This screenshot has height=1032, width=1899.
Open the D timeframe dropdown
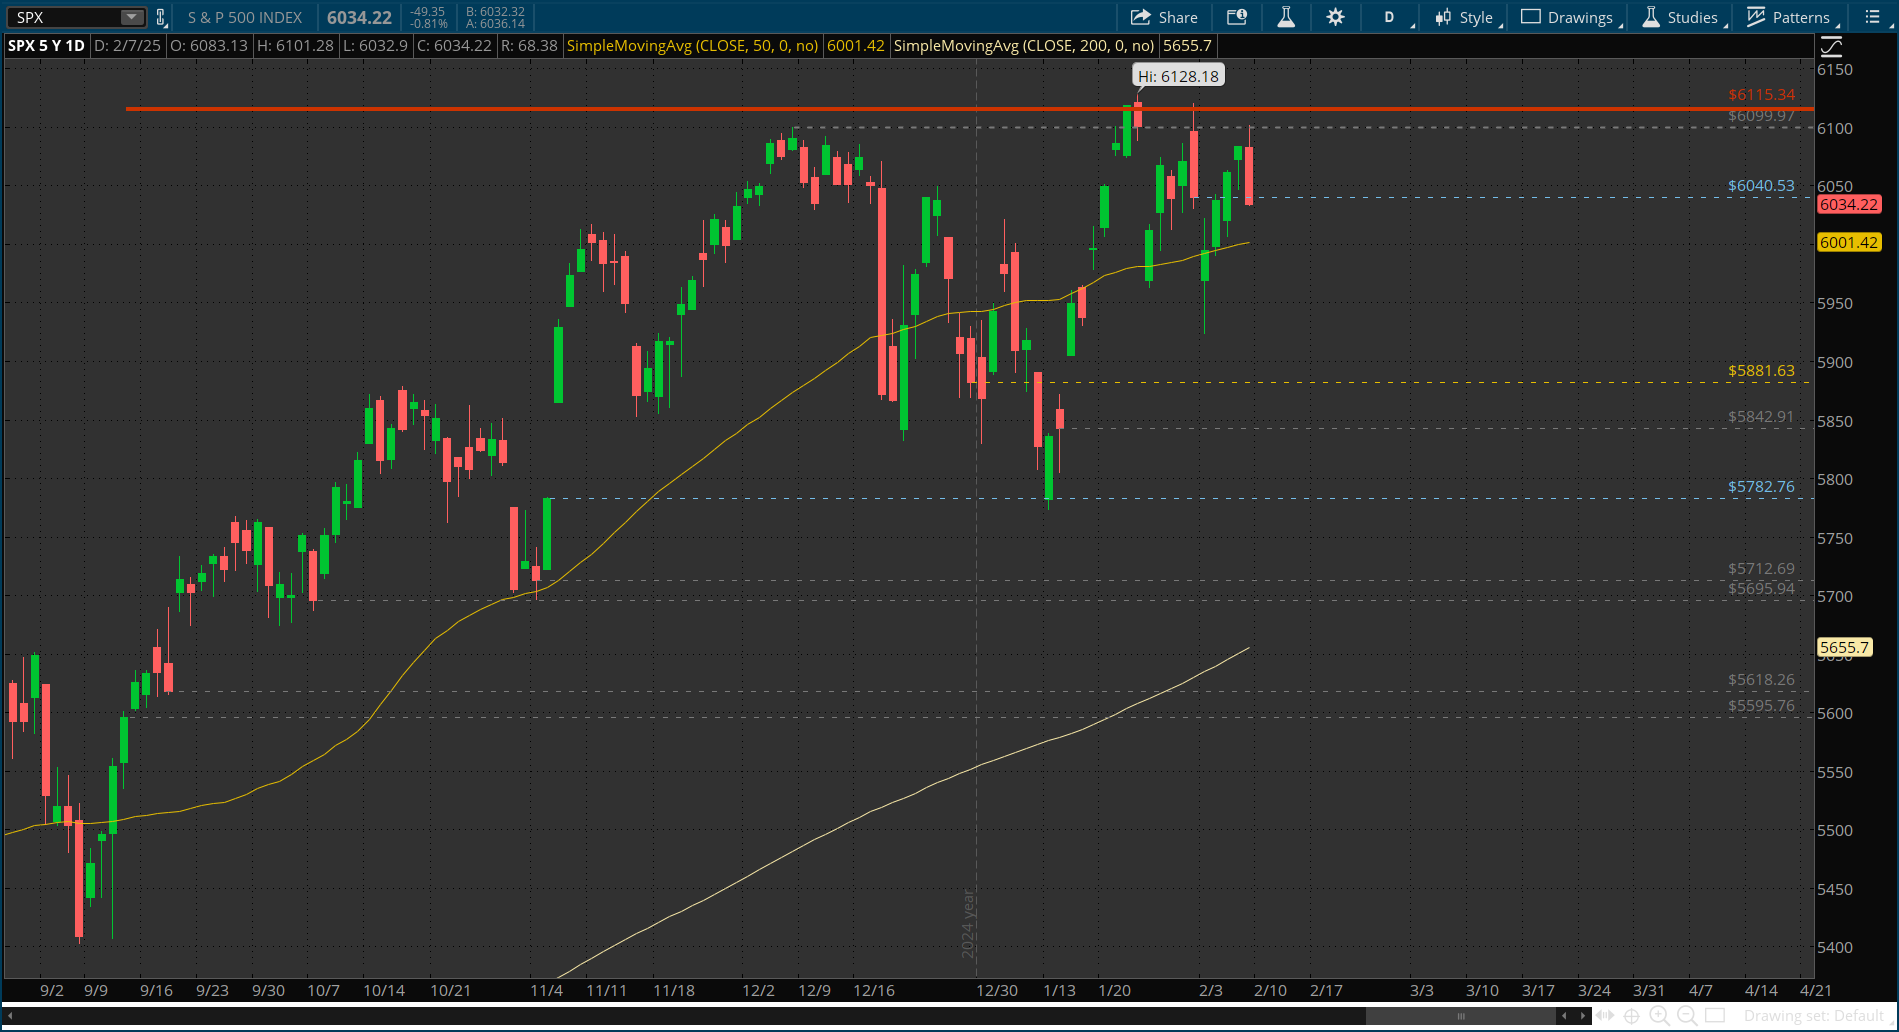coord(1395,17)
